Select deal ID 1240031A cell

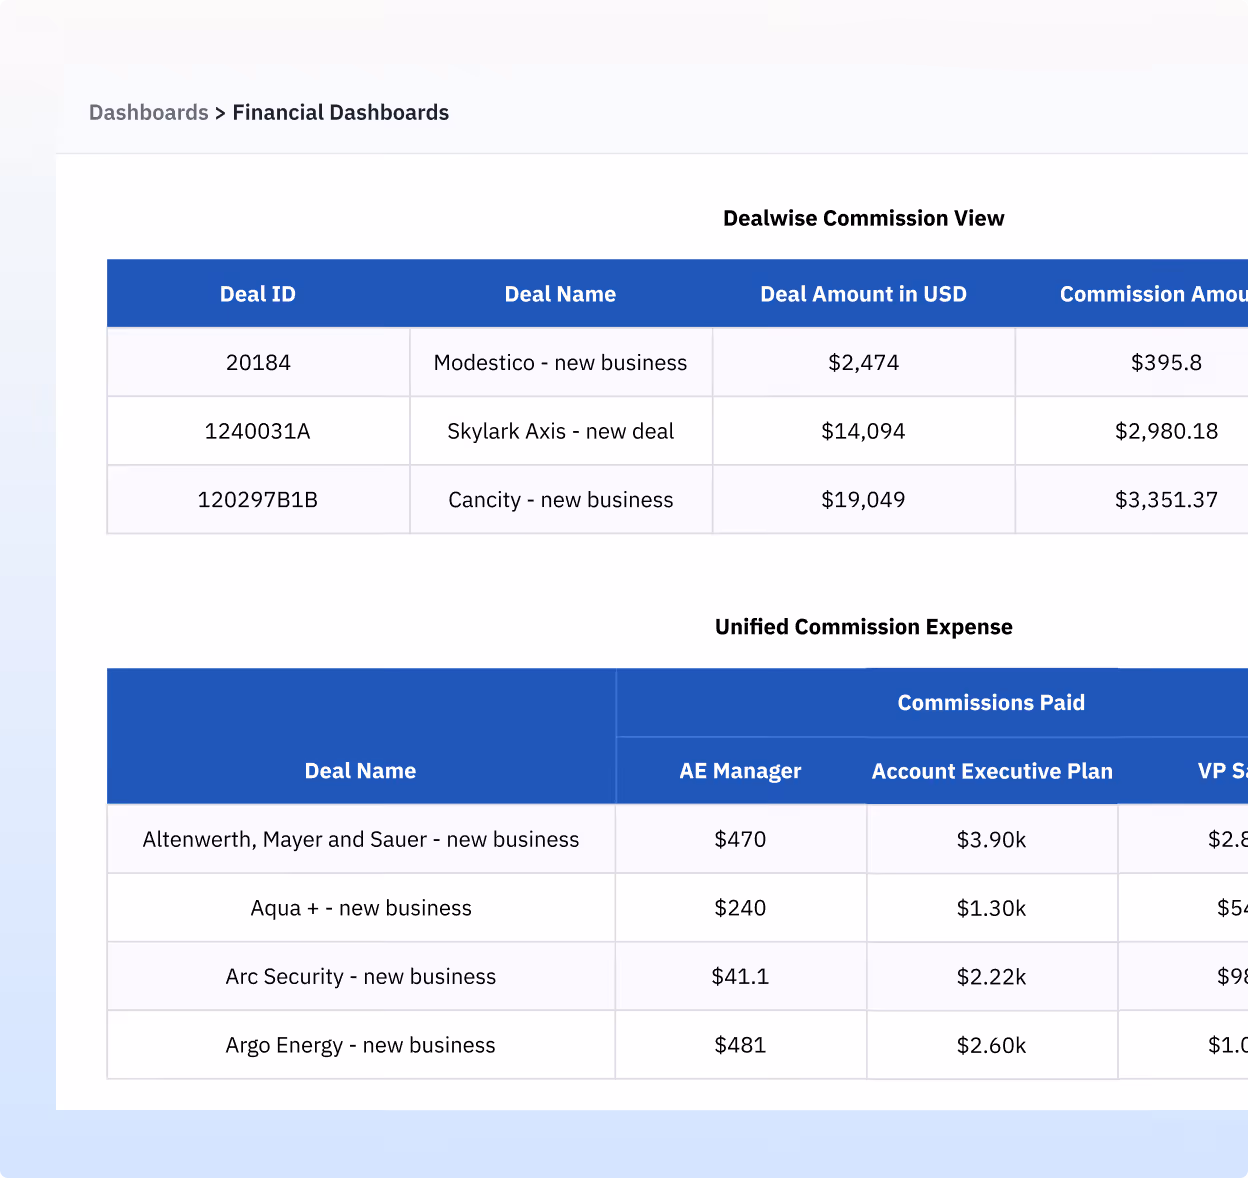(258, 431)
